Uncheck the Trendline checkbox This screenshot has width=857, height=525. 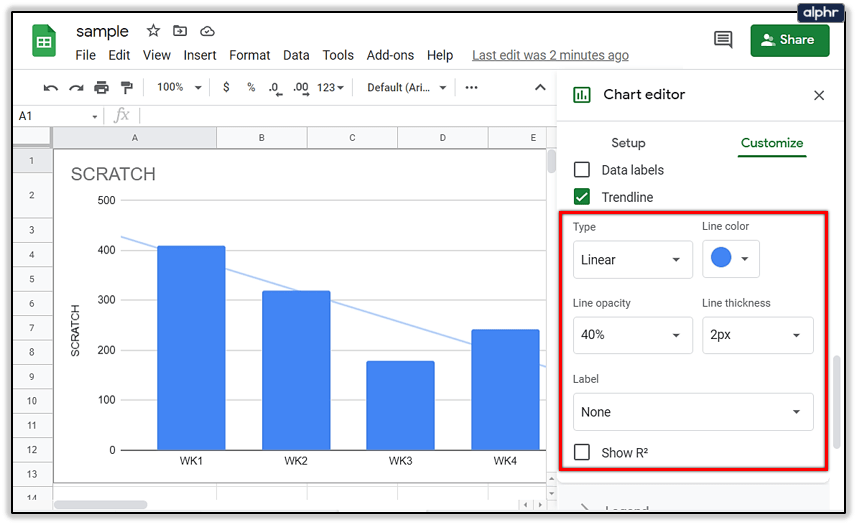pos(582,197)
